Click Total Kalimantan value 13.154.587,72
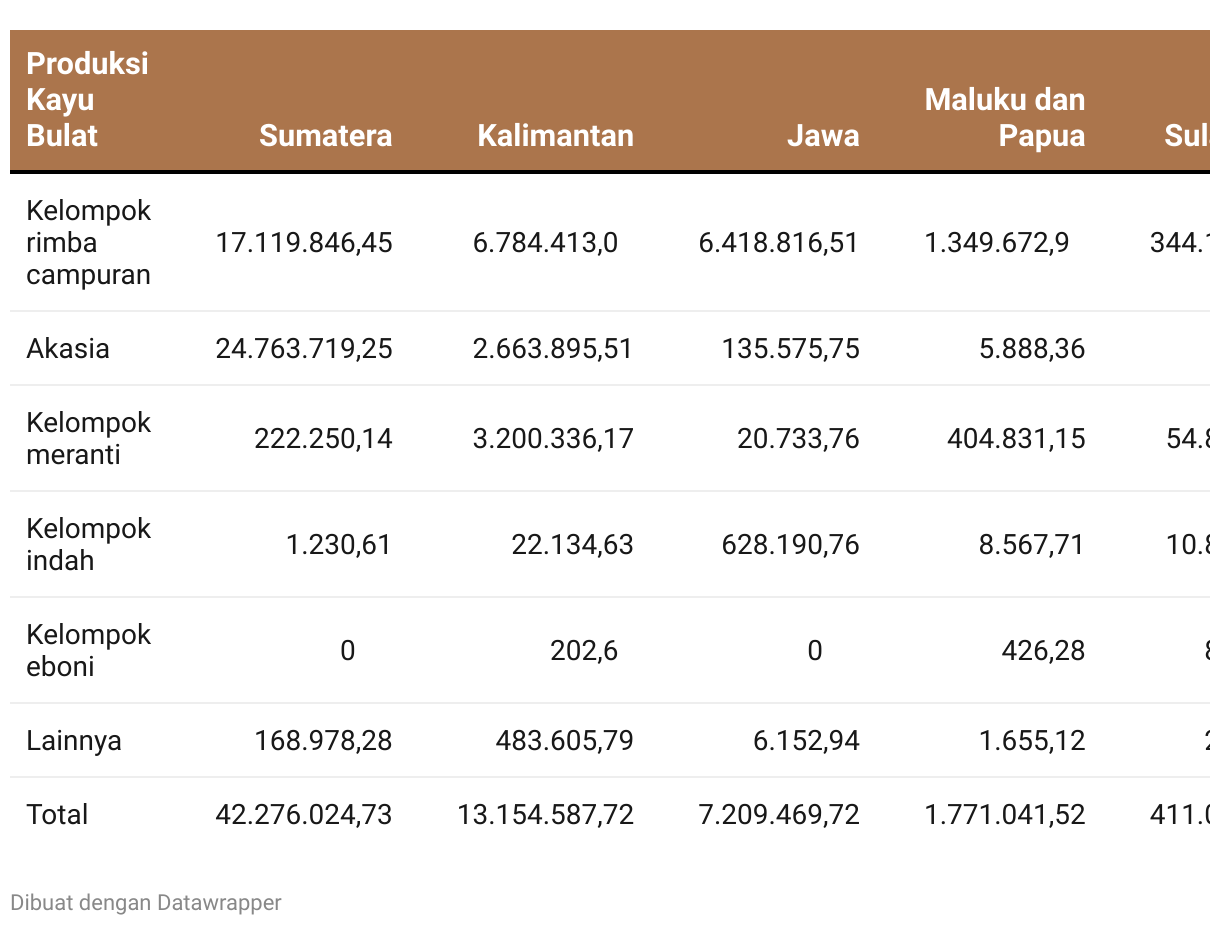This screenshot has width=1220, height=926. click(545, 815)
